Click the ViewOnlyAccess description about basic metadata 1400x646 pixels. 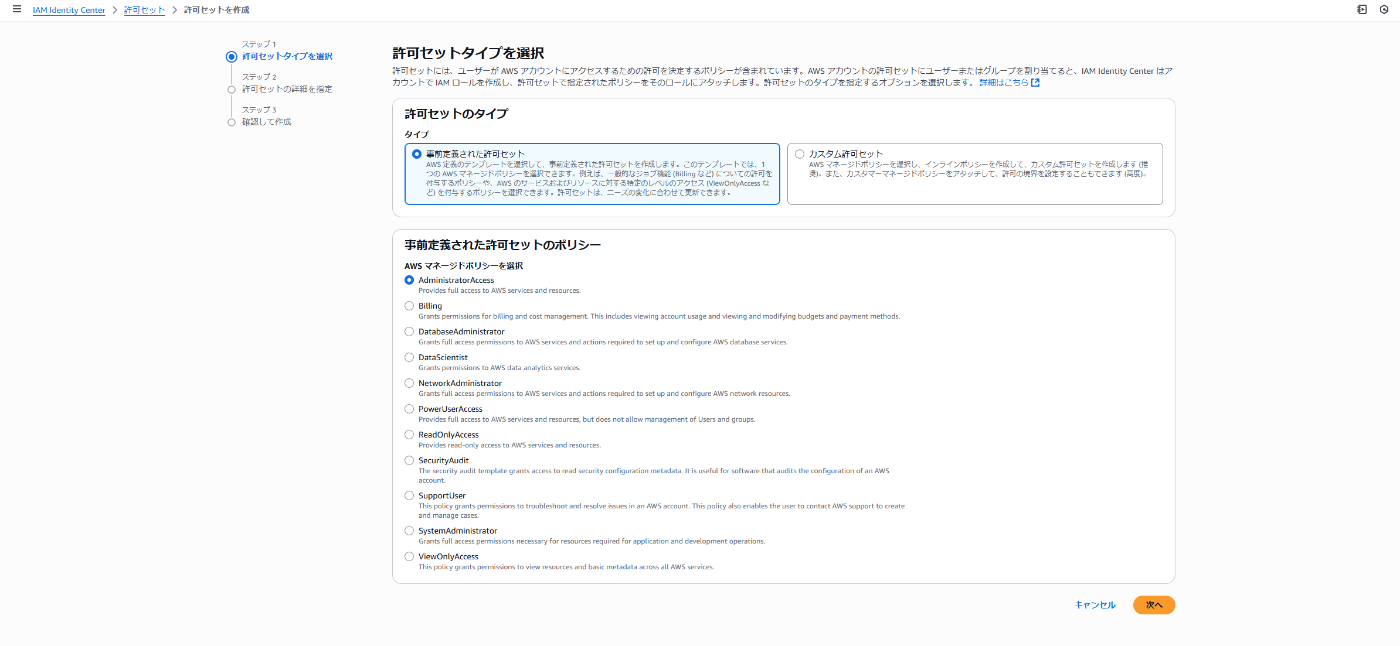(x=566, y=567)
